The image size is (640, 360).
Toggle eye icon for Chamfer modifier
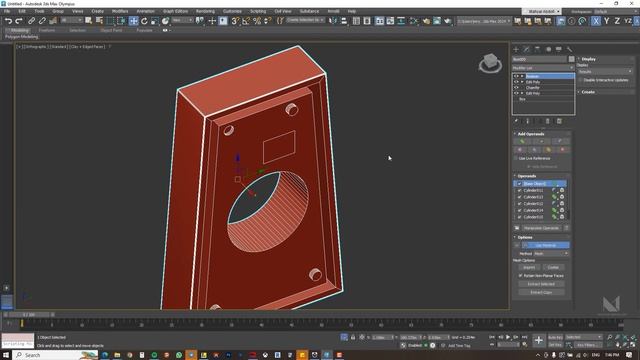(516, 88)
